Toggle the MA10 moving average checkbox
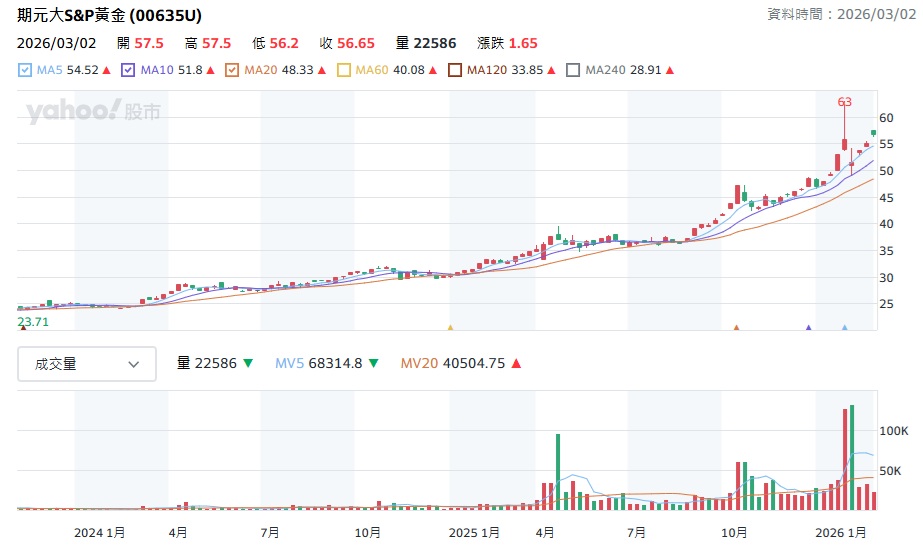923x547 pixels. pos(129,70)
